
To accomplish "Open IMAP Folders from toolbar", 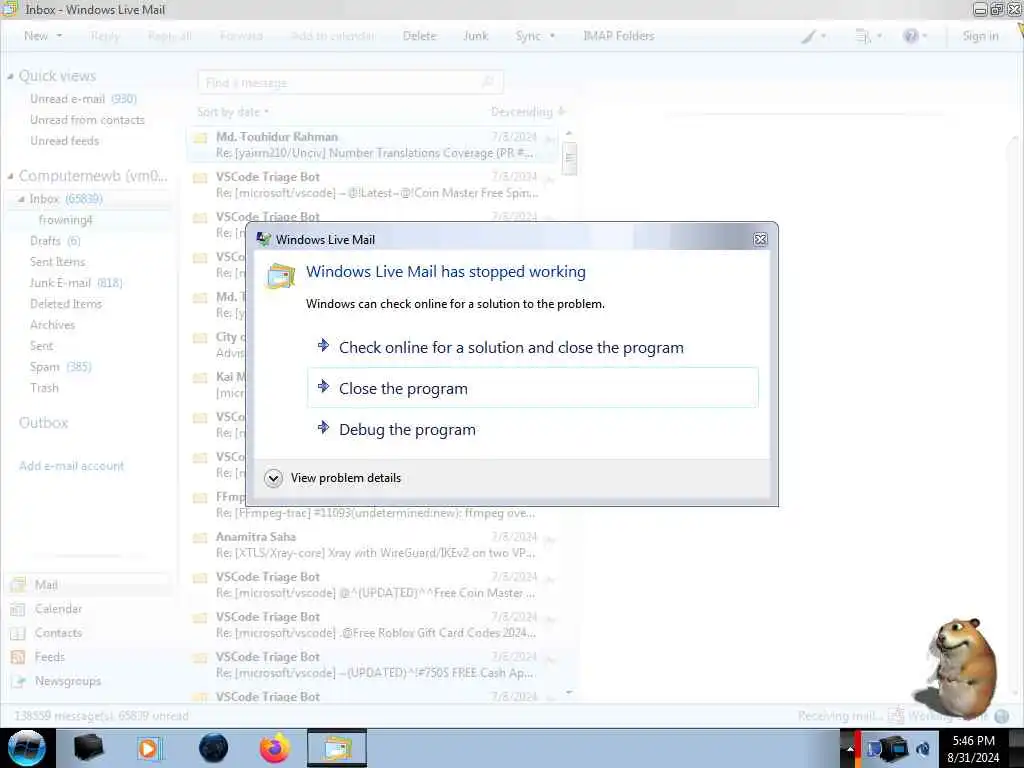I will 618,36.
